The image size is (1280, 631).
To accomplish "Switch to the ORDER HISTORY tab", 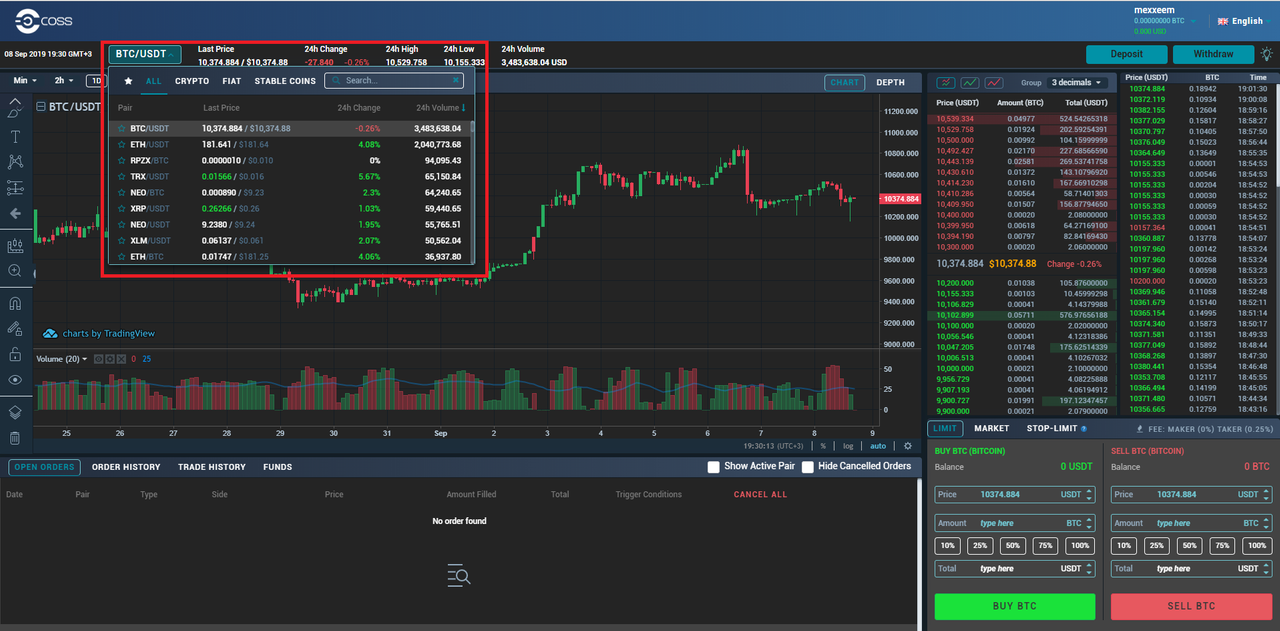I will pyautogui.click(x=126, y=467).
